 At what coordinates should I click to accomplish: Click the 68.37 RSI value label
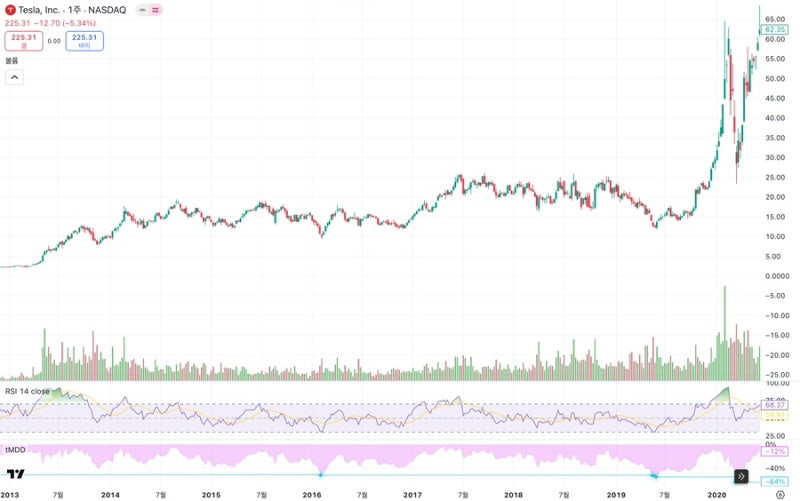774,405
